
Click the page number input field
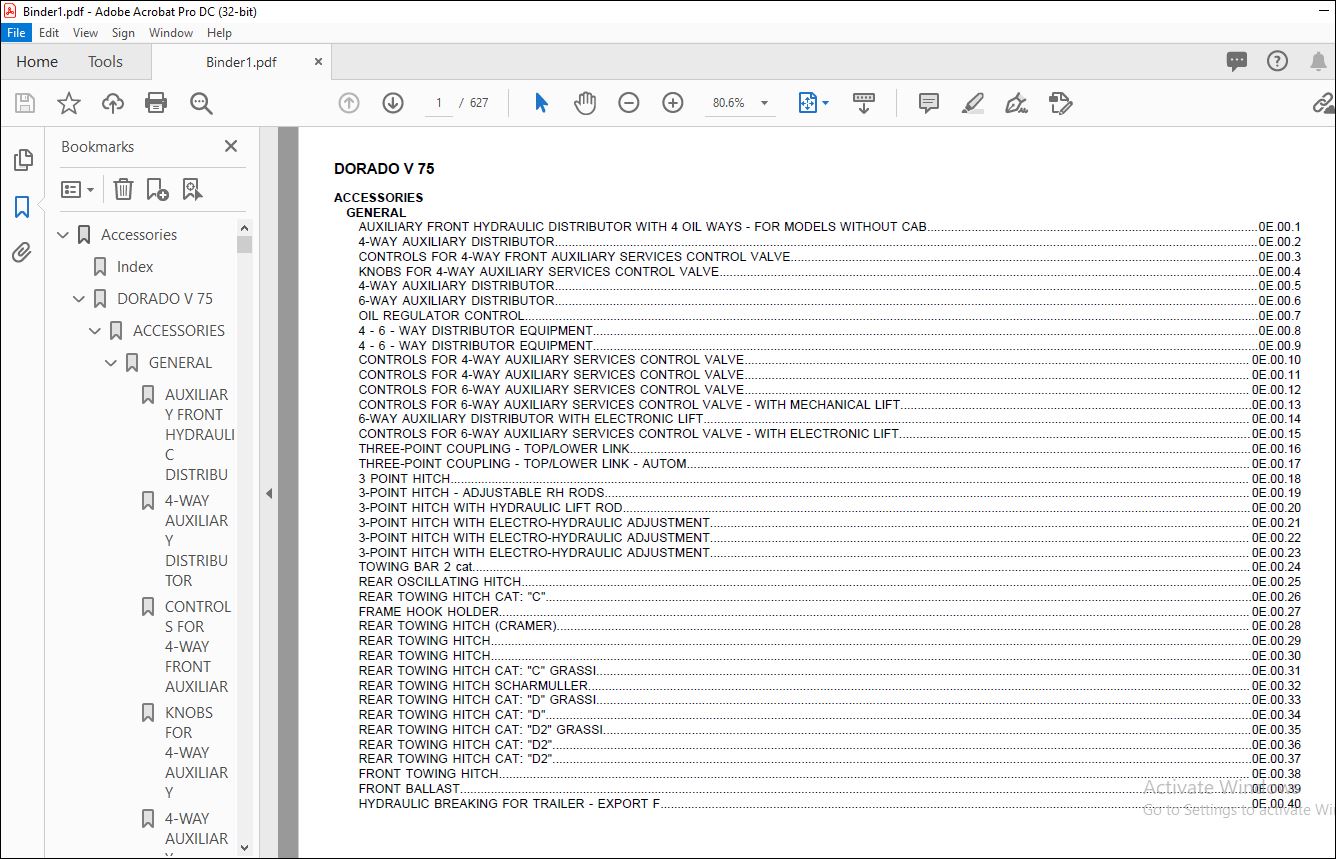pyautogui.click(x=438, y=103)
